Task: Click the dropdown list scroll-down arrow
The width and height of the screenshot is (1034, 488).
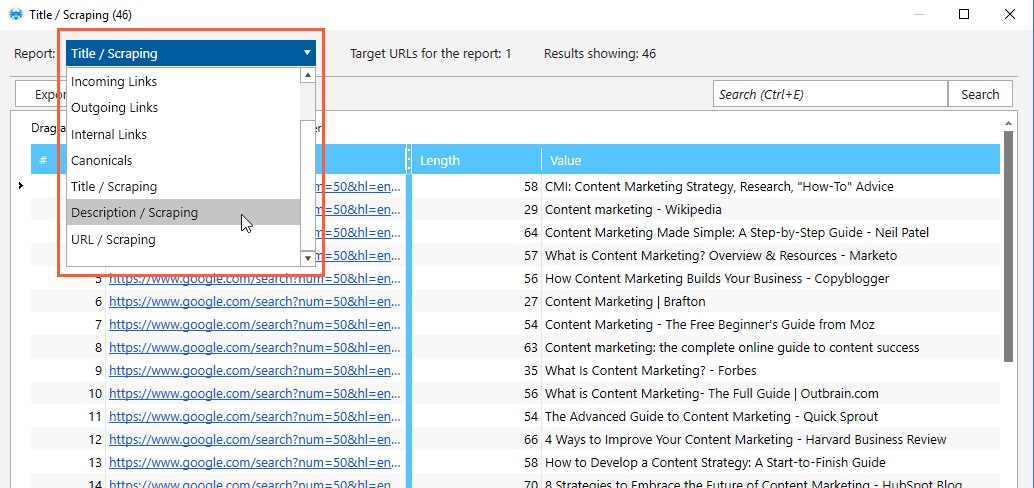Action: coord(308,259)
